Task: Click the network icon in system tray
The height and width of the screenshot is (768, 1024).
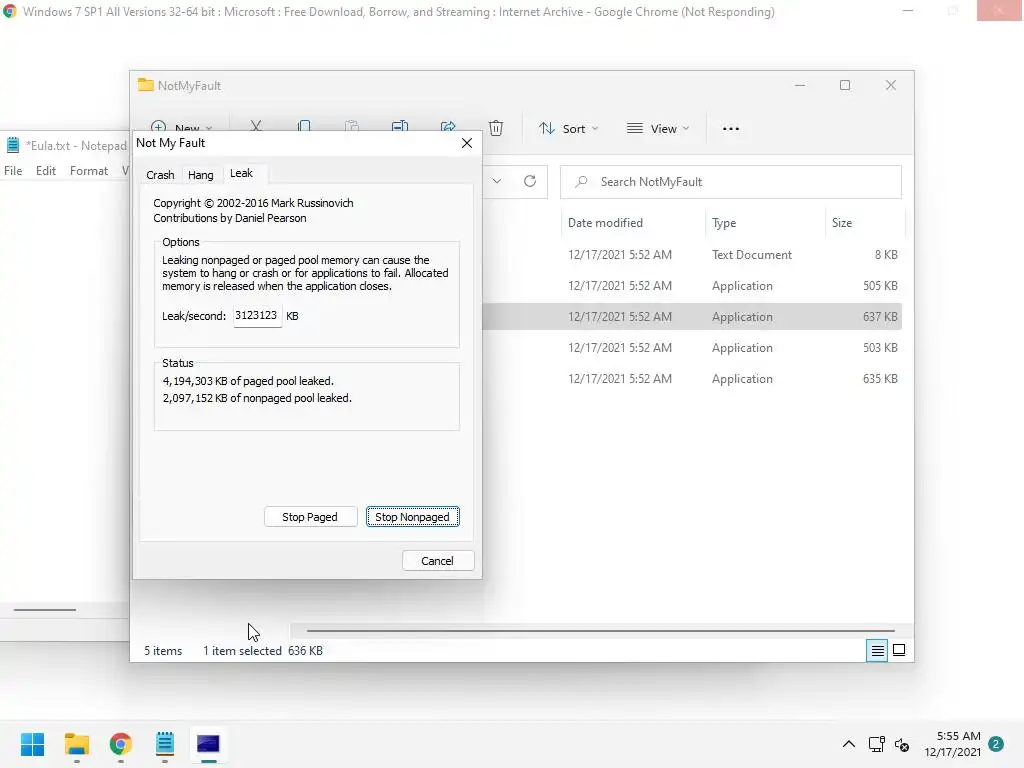Action: (x=876, y=744)
